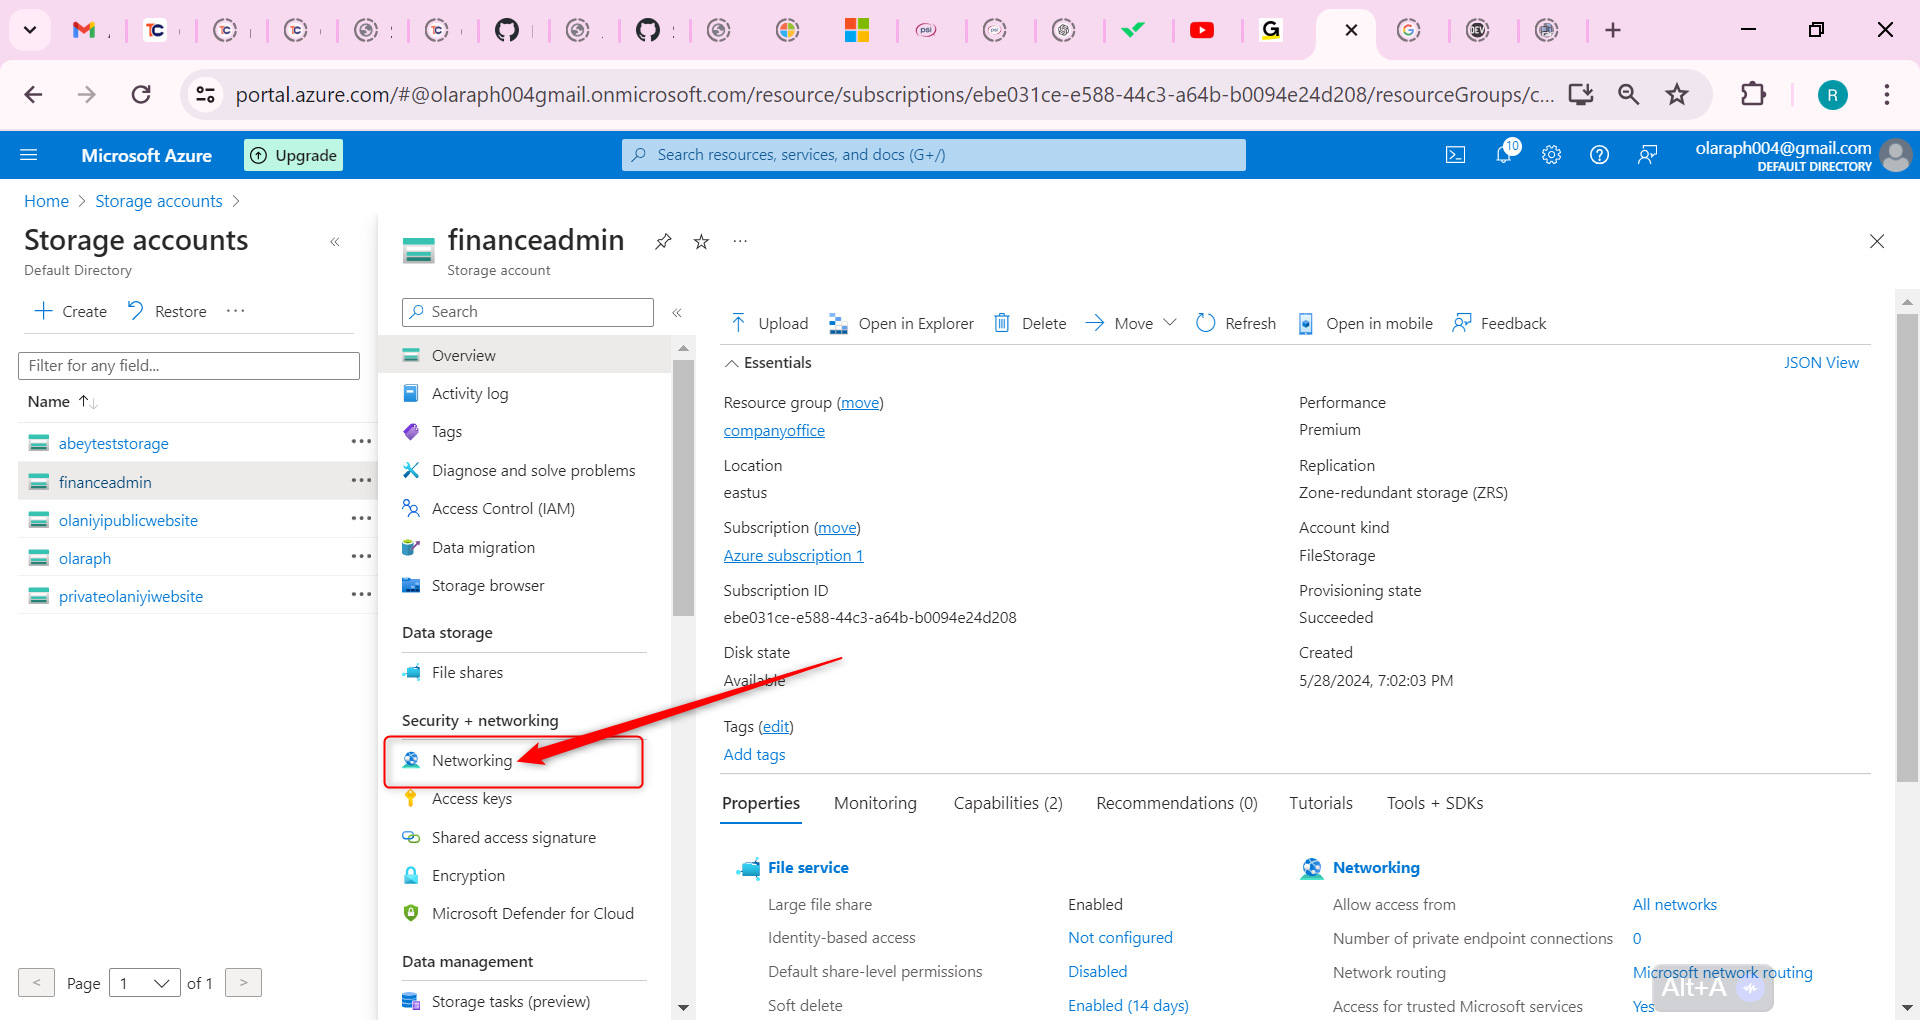
Task: Reload the page with browser refresh
Action: [x=141, y=94]
